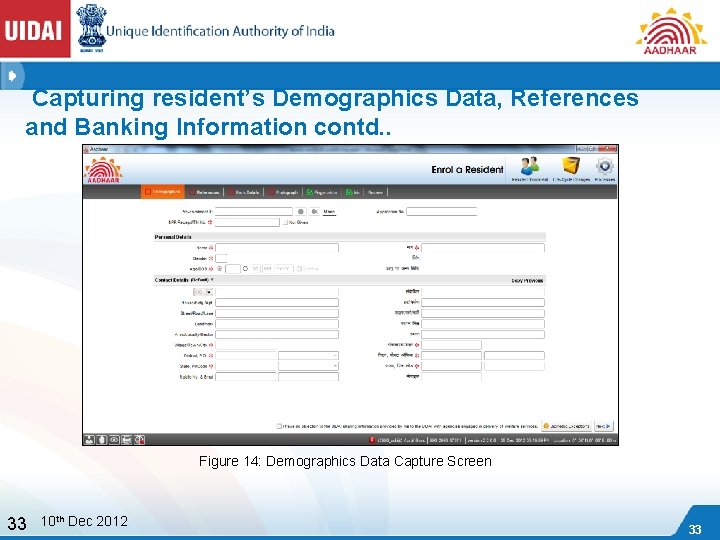Screen dimensions: 720x540
Task: Click the fifth status bar icon with red mark
Action: click(139, 439)
